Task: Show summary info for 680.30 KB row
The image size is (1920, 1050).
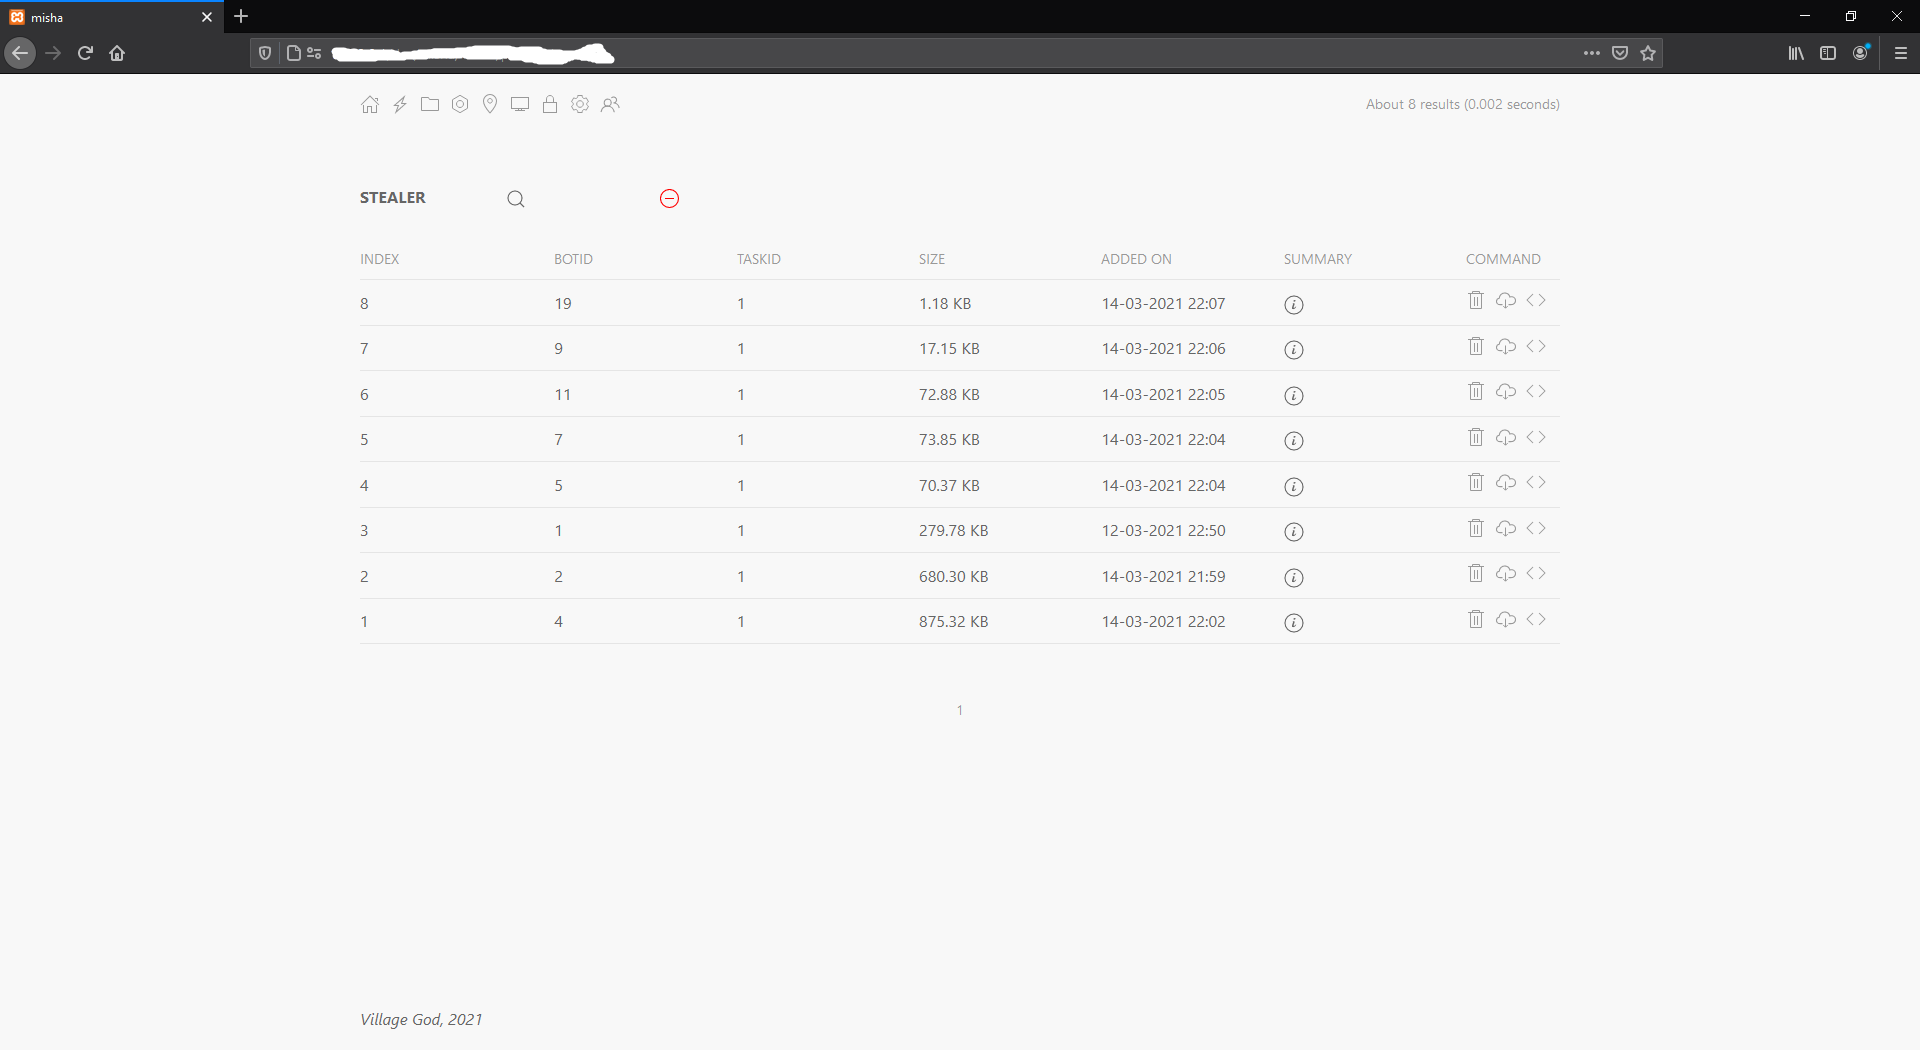Action: (x=1294, y=578)
